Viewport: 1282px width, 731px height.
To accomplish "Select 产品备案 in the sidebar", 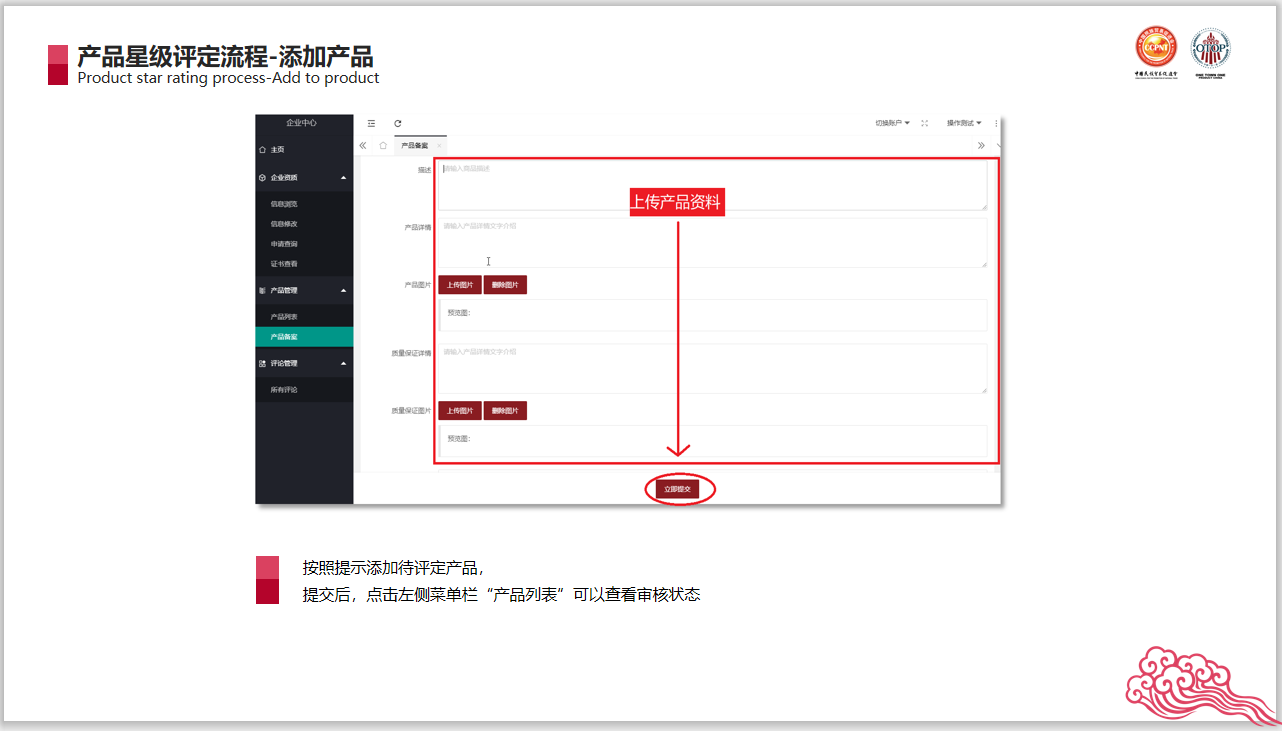I will coord(304,337).
